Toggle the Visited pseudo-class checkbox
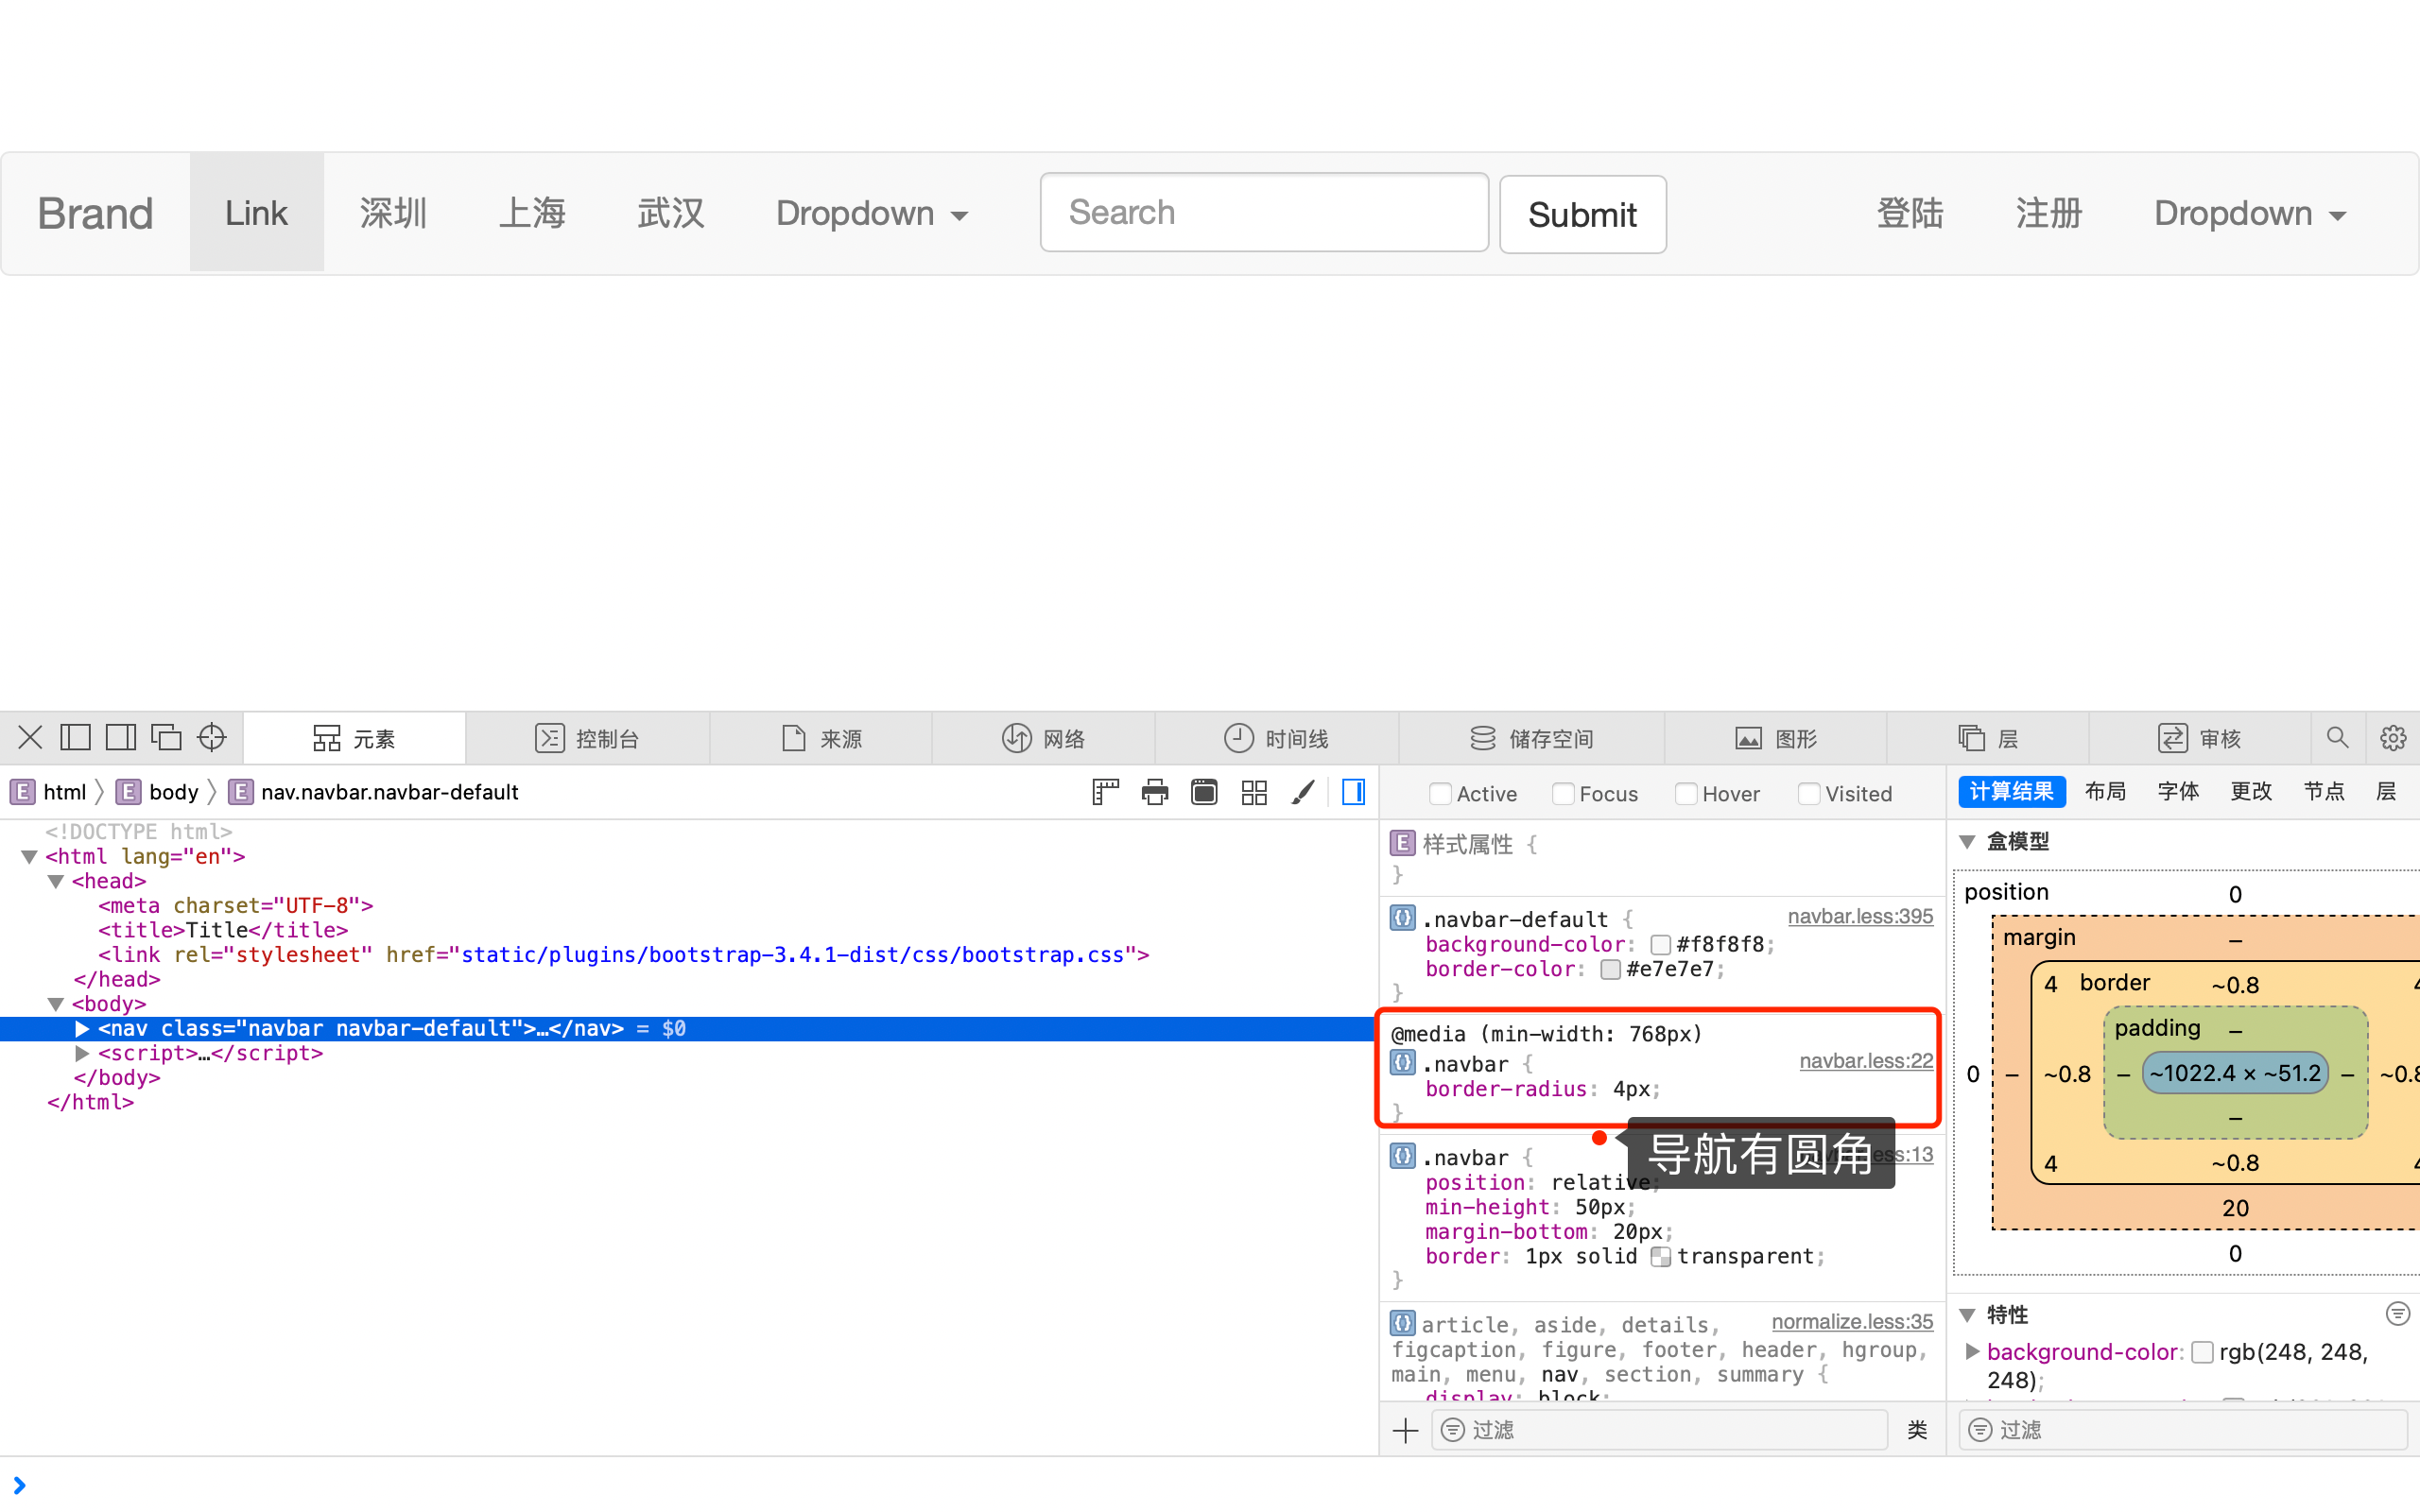The image size is (2420, 1512). point(1809,793)
